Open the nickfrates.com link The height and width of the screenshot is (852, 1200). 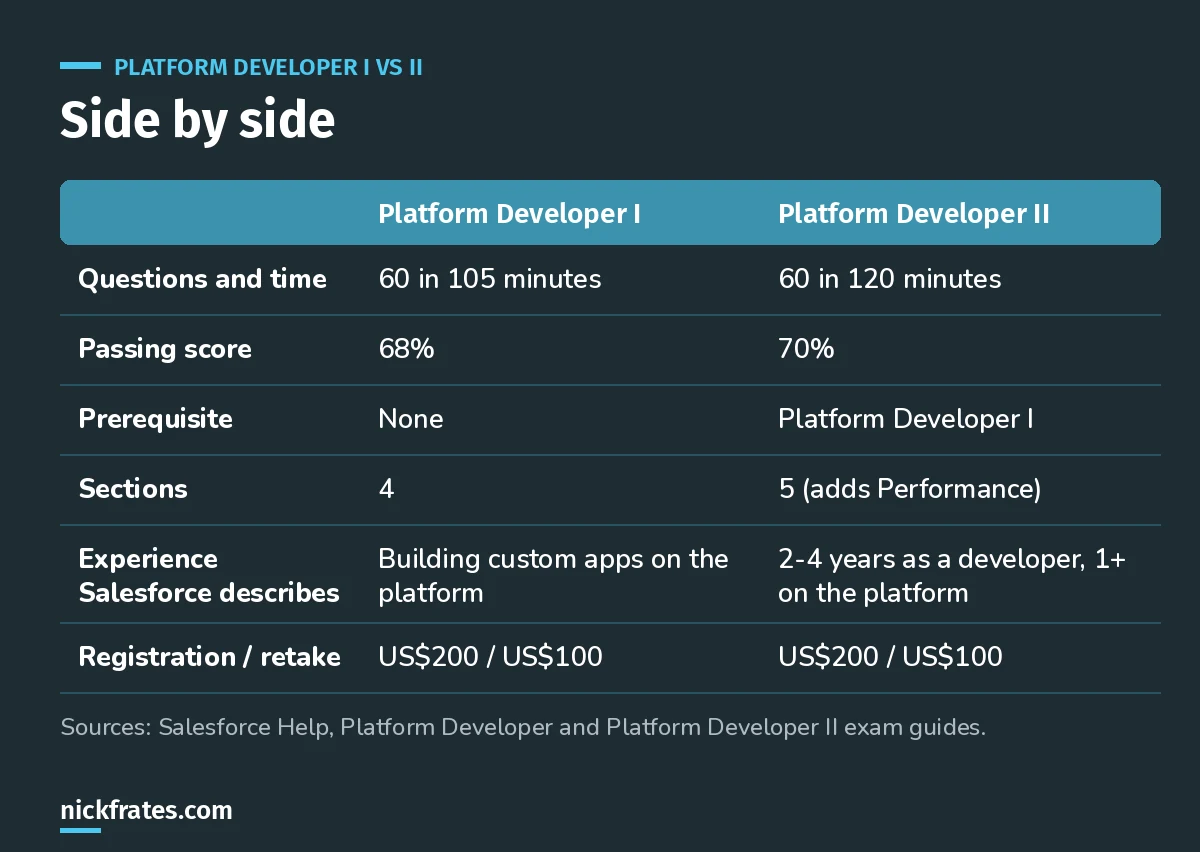pos(146,810)
